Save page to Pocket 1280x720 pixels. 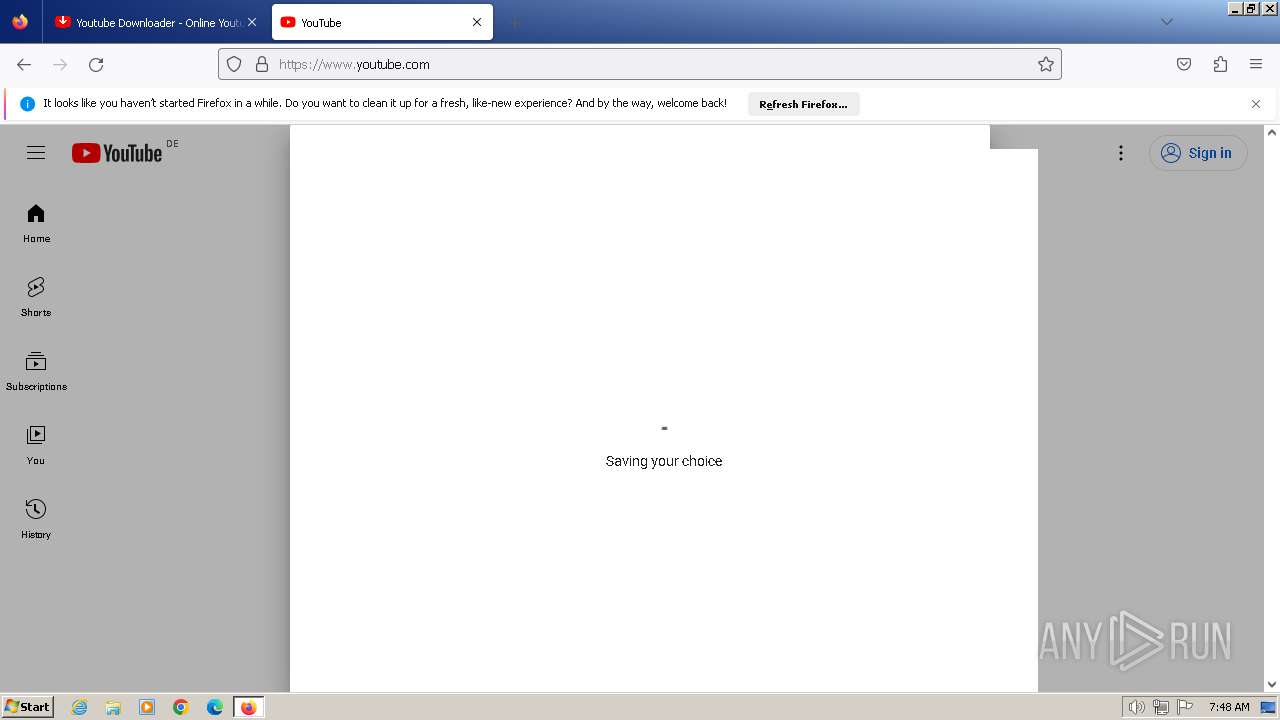(x=1184, y=64)
